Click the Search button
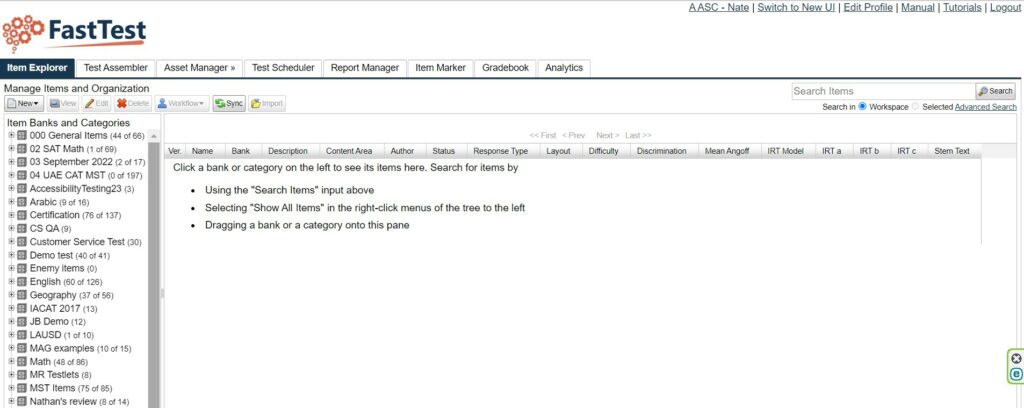1024x408 pixels. click(x=995, y=91)
